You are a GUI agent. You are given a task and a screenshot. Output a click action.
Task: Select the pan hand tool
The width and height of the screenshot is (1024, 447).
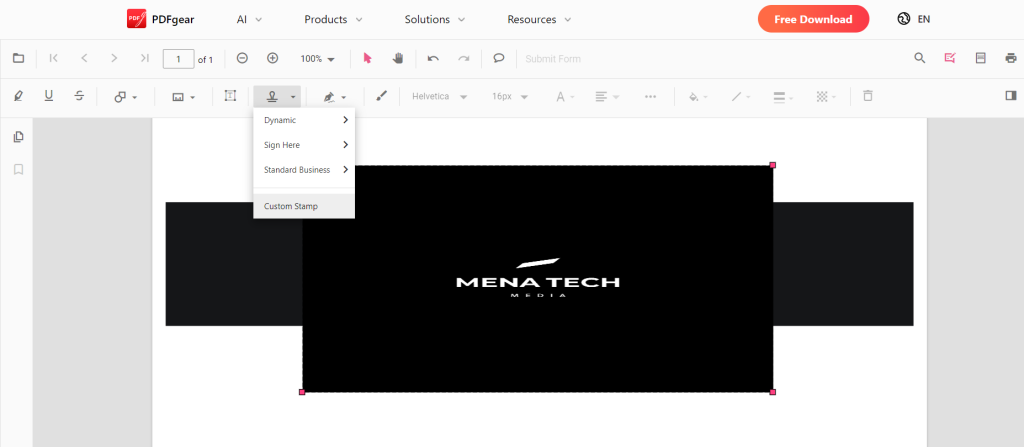[x=398, y=58]
